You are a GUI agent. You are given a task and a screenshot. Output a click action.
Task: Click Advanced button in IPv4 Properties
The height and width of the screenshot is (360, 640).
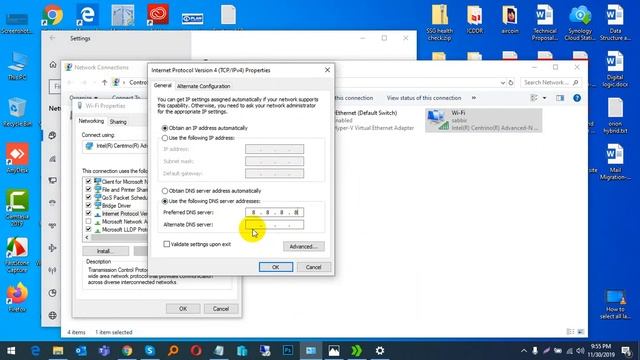[x=304, y=247]
